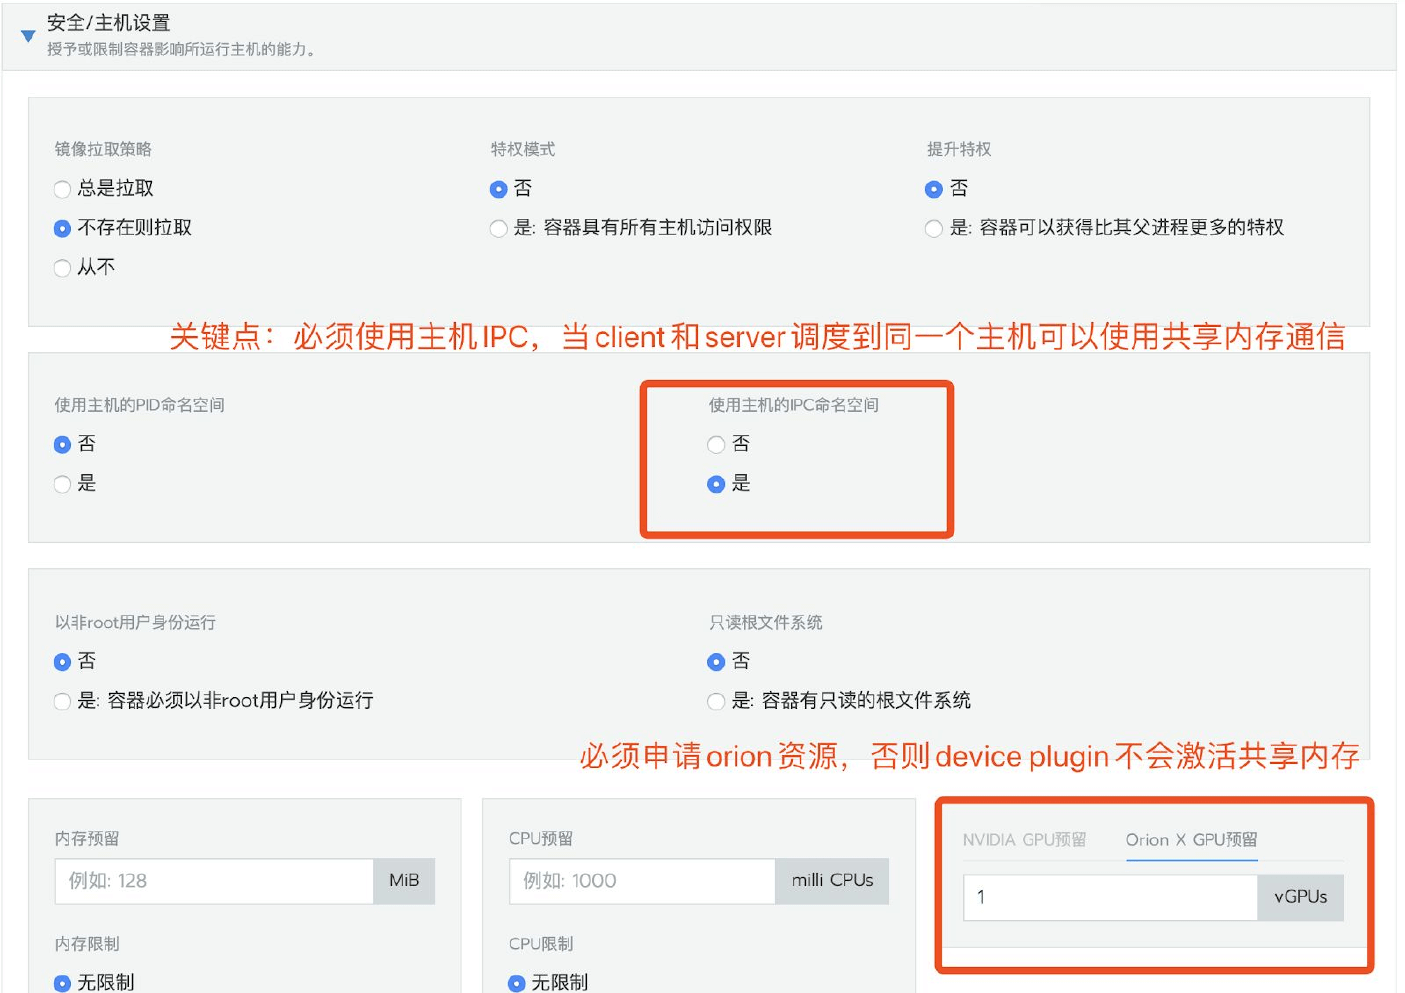Image resolution: width=1405 pixels, height=993 pixels.
Task: Choose 否 for host PID namespace
Action: pyautogui.click(x=62, y=444)
